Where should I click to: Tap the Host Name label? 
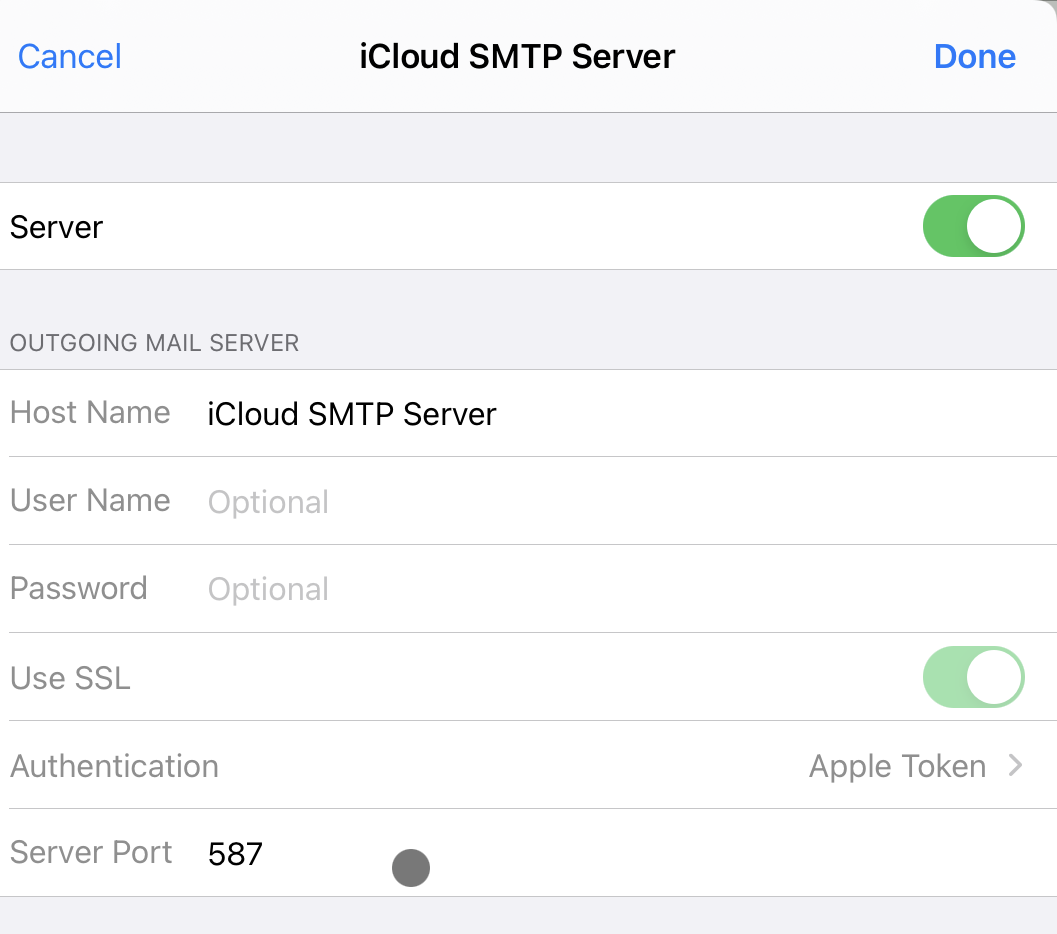tap(90, 412)
